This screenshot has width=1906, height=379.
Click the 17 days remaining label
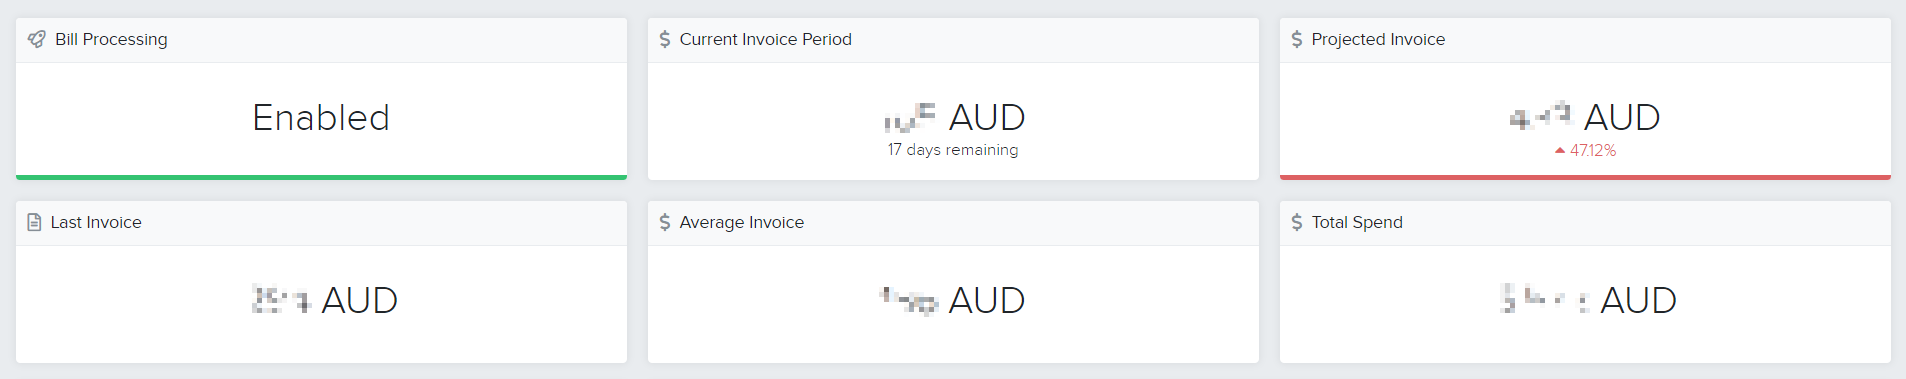click(953, 150)
